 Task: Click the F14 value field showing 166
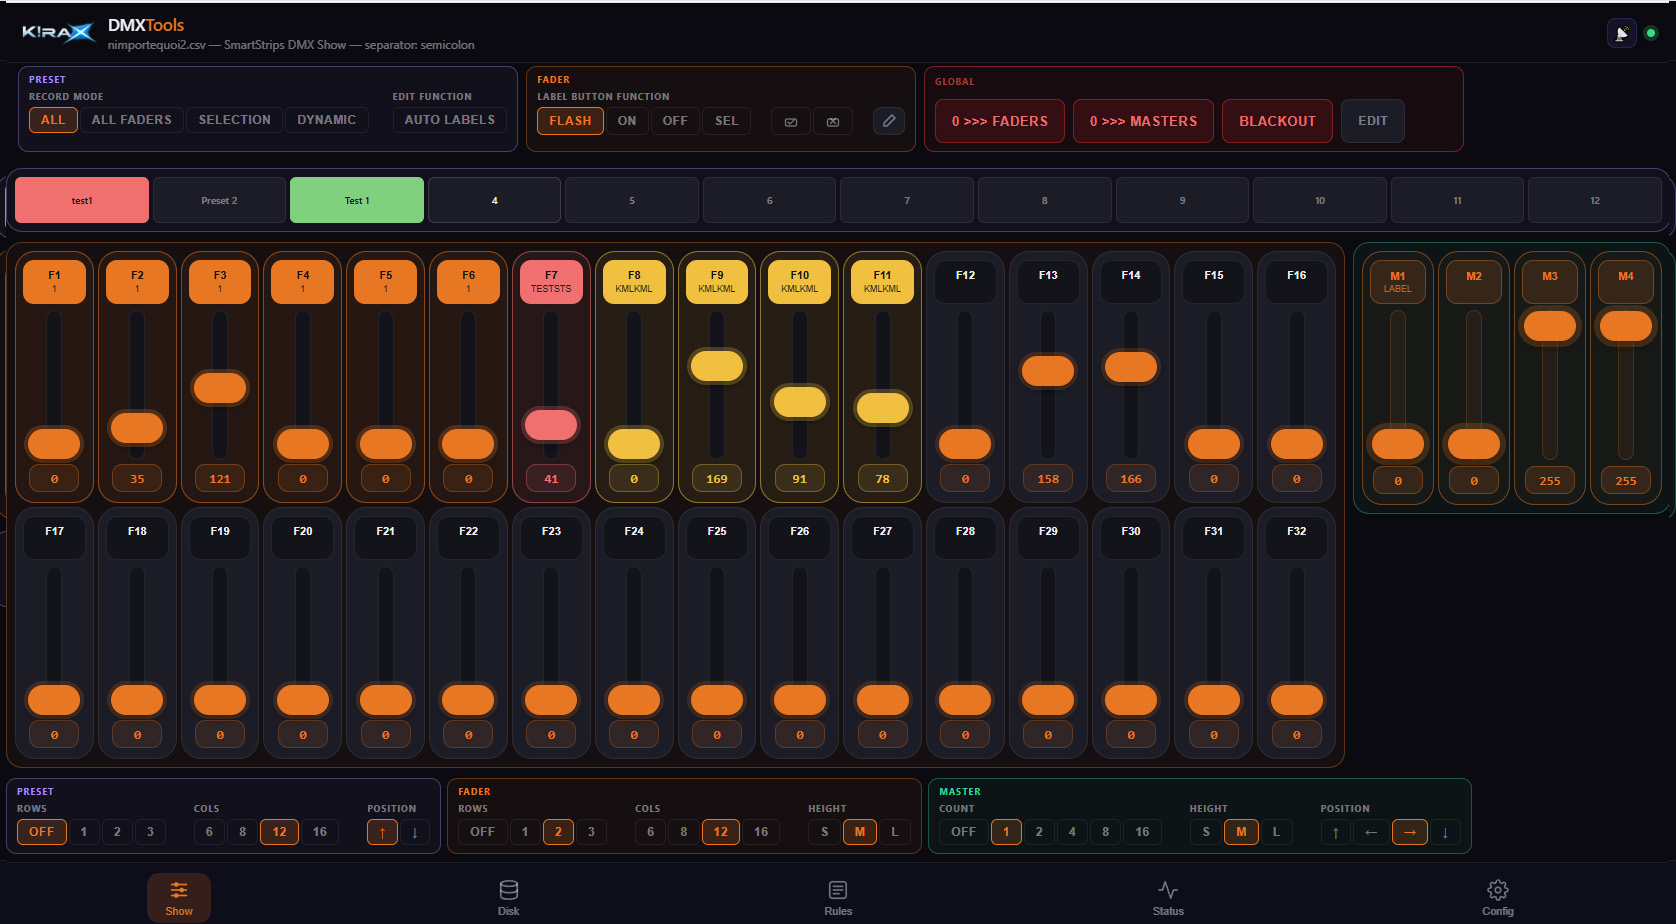click(1131, 479)
